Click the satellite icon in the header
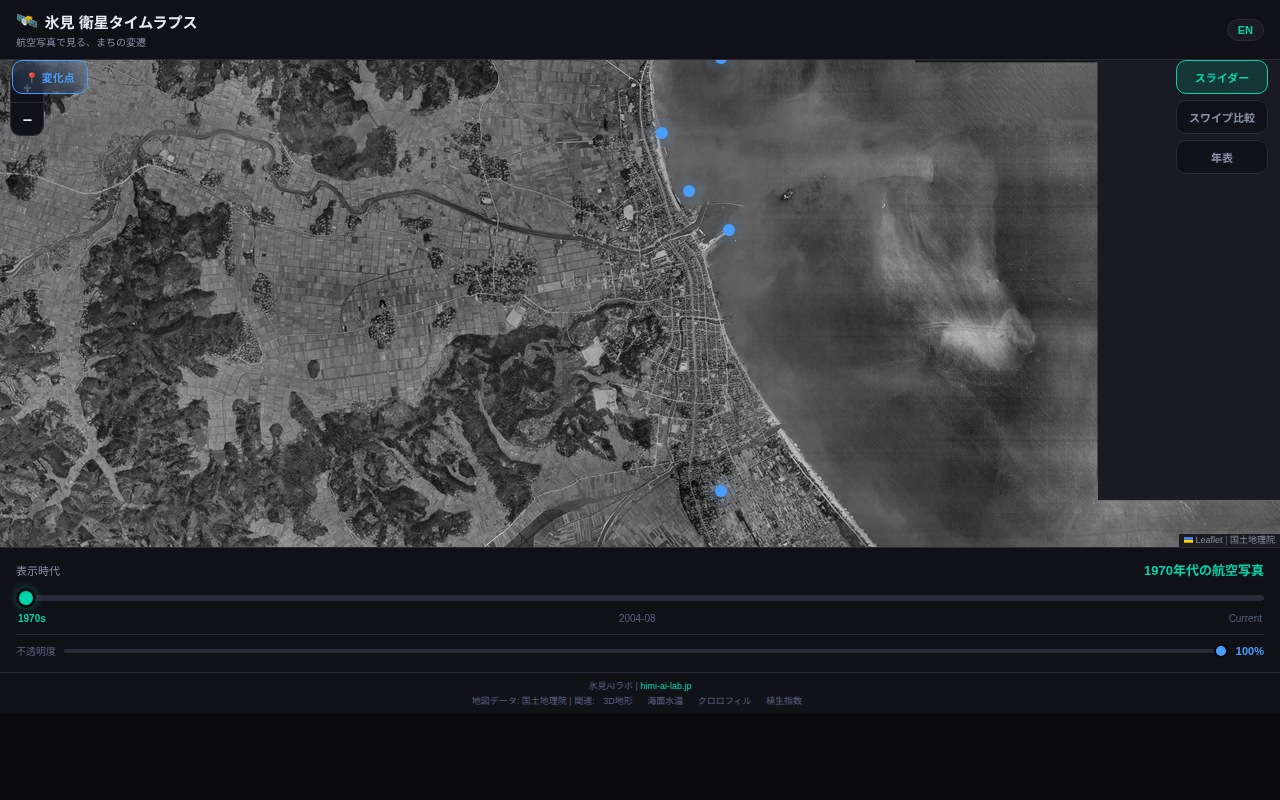 [x=27, y=22]
